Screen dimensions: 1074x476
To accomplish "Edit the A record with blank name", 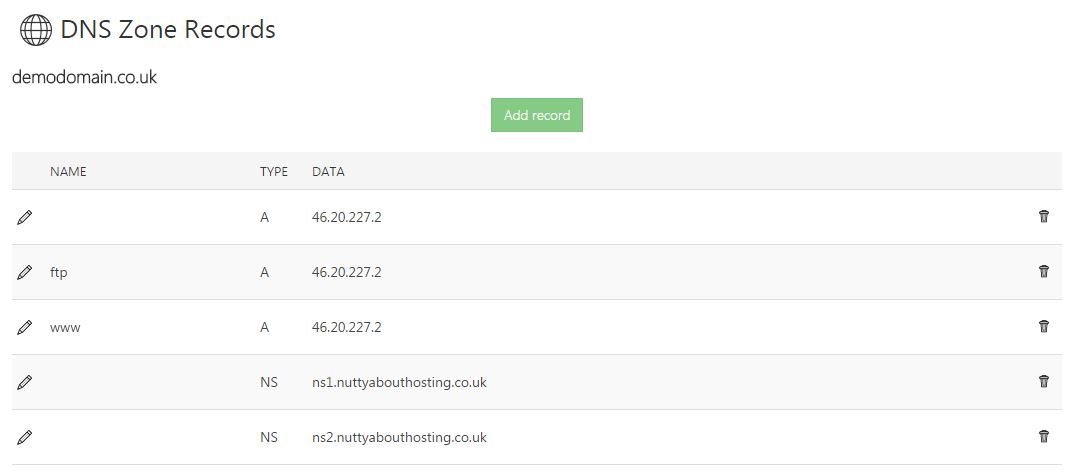I will click(25, 217).
